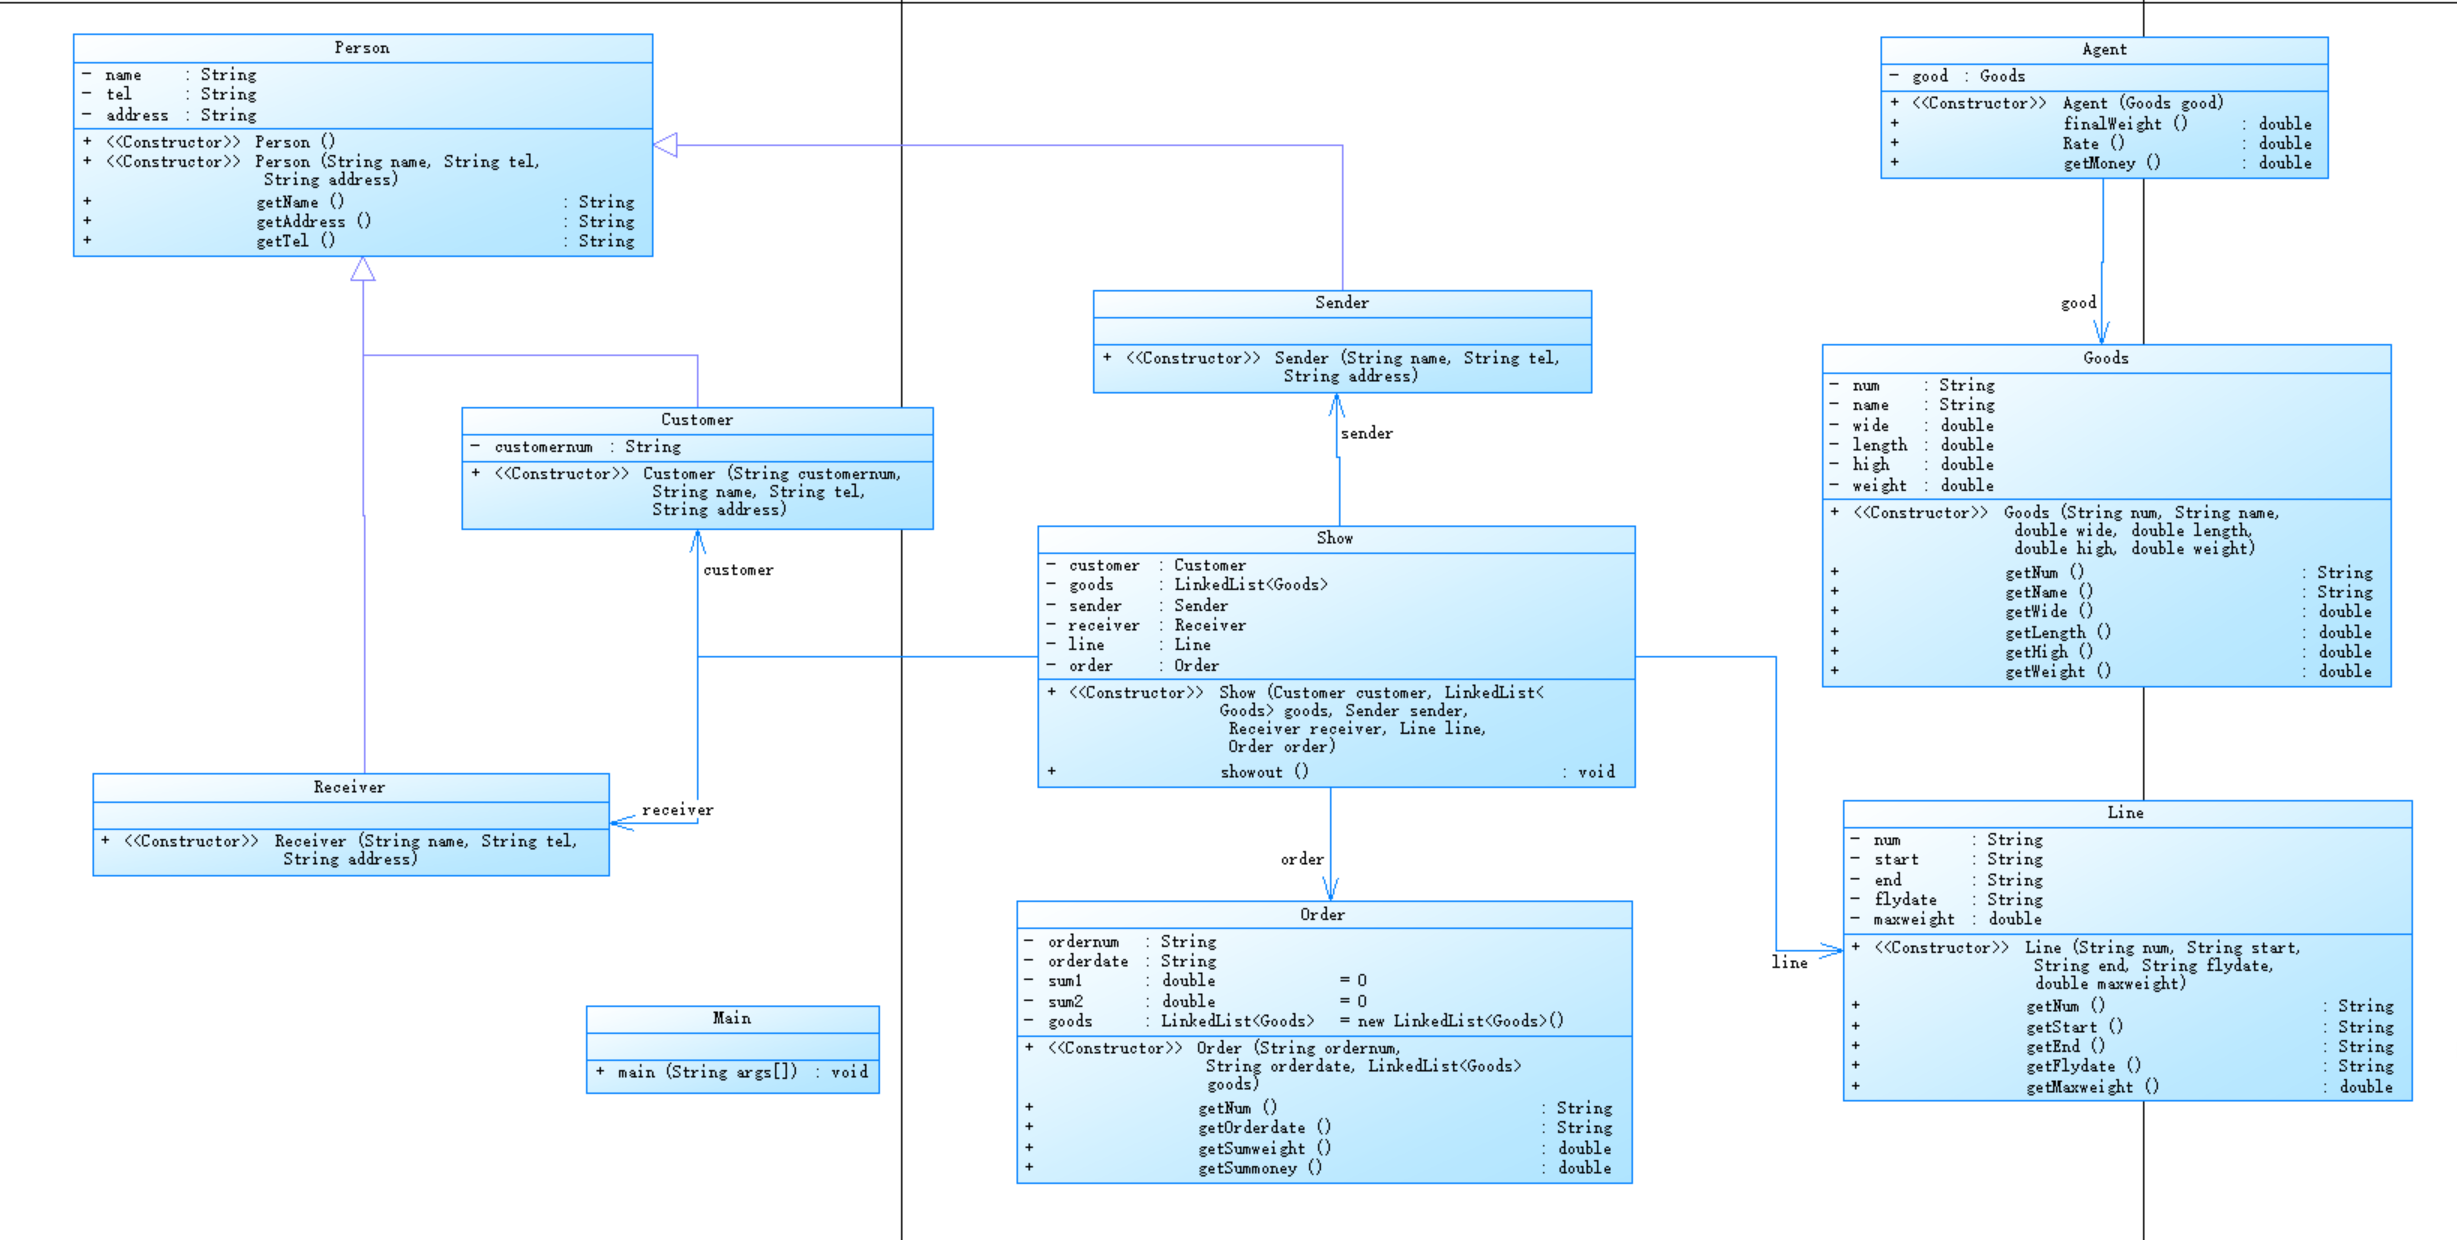Select the 'customer' association label

pos(738,570)
